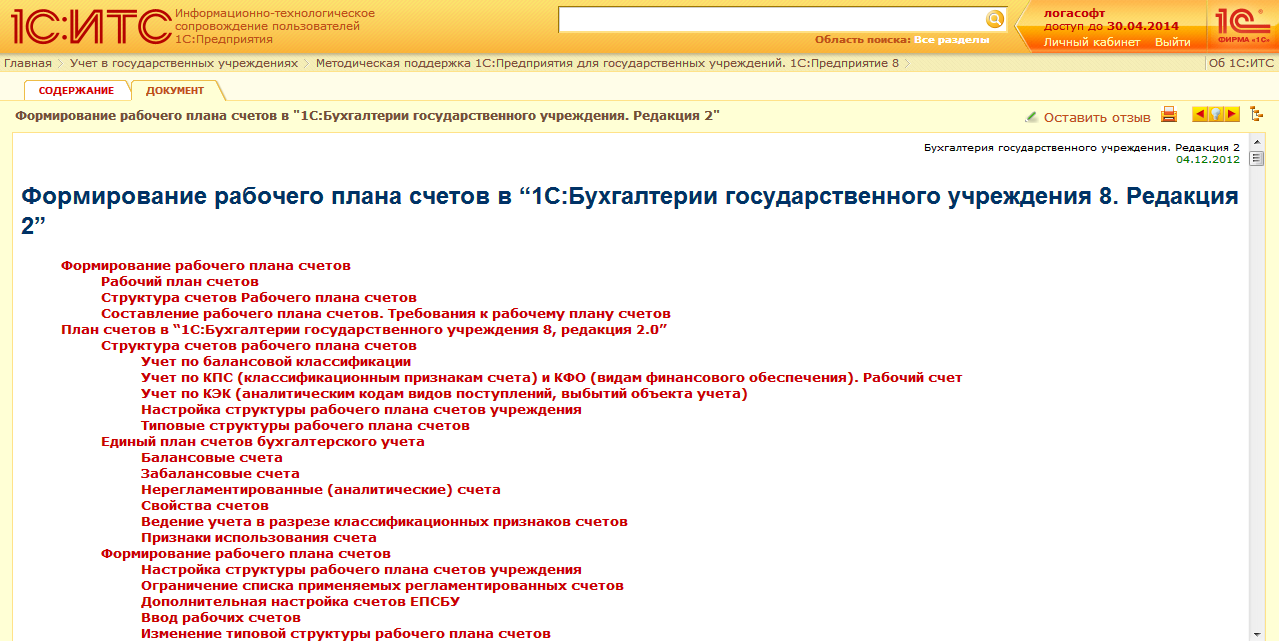Open Составление рабочего плана счетов section

pos(385,314)
